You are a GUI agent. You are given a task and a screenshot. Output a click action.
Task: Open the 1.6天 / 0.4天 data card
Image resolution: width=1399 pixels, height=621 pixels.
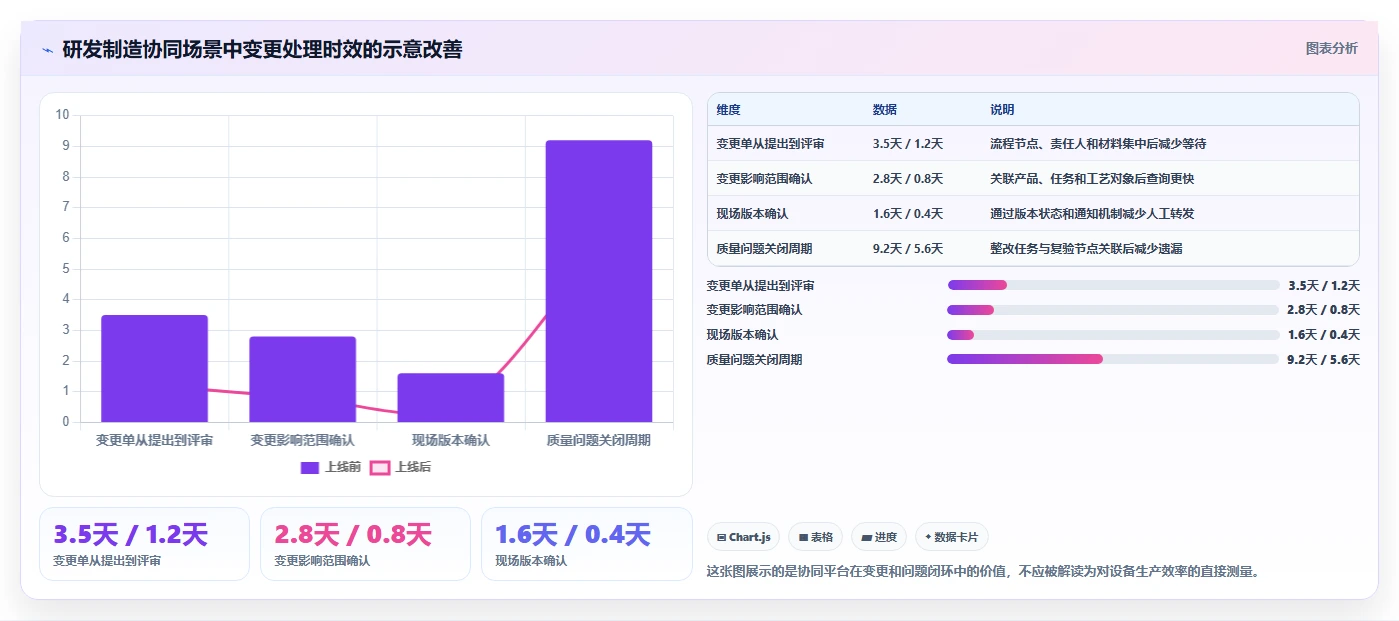[x=586, y=544]
